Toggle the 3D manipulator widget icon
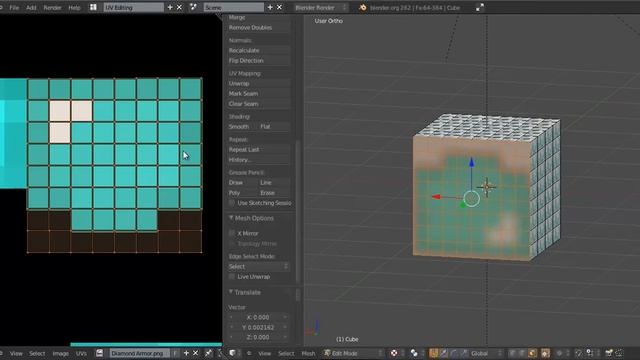Screen dimensions: 640x360 tap(433, 353)
